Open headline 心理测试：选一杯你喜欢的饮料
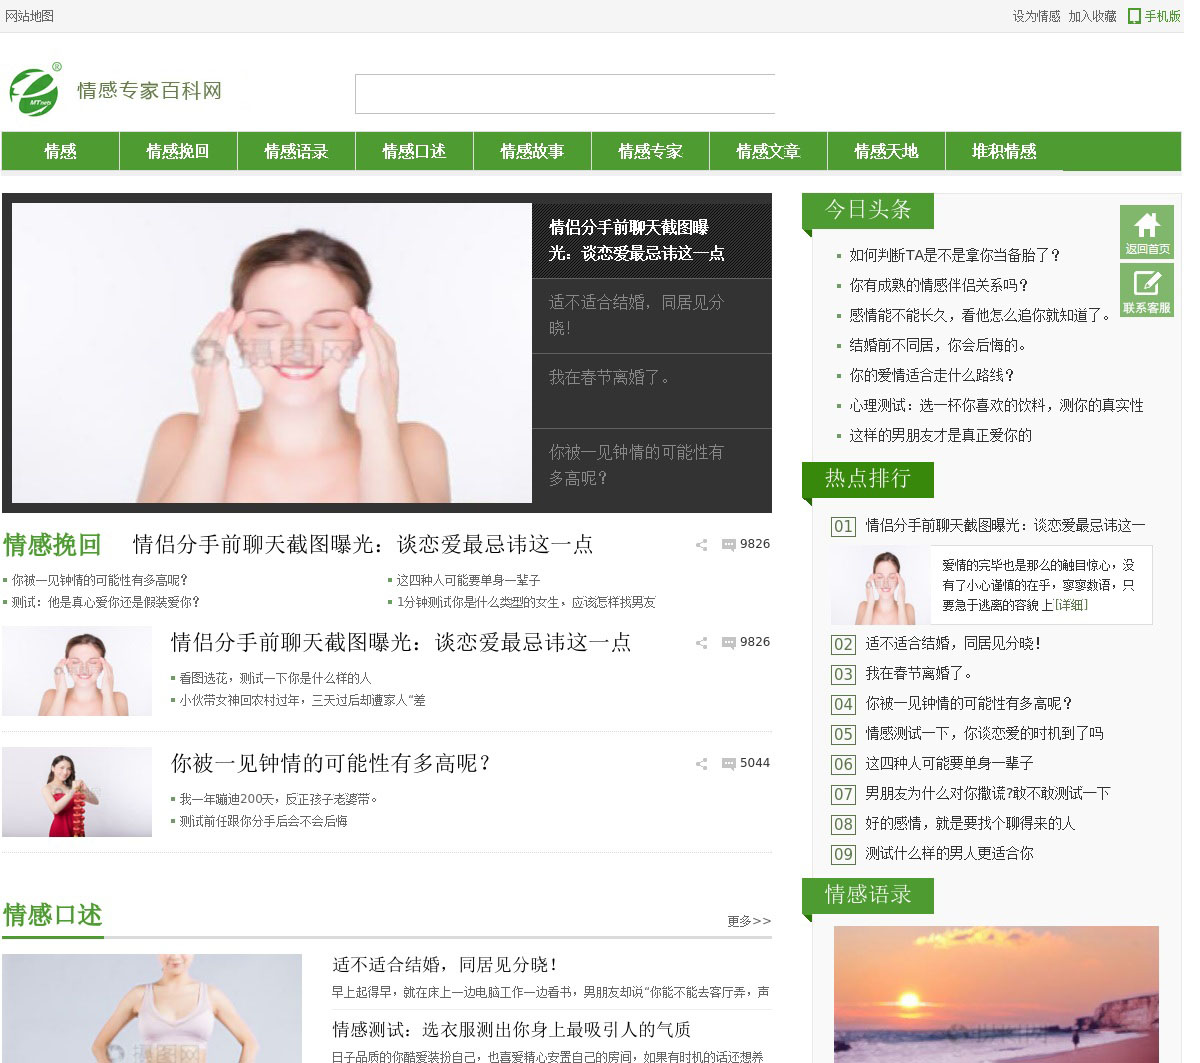This screenshot has width=1200, height=1063. 996,405
